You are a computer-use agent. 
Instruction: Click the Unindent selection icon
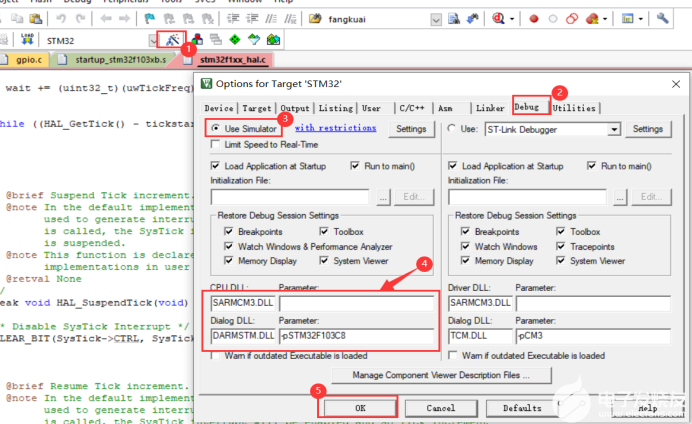click(252, 19)
